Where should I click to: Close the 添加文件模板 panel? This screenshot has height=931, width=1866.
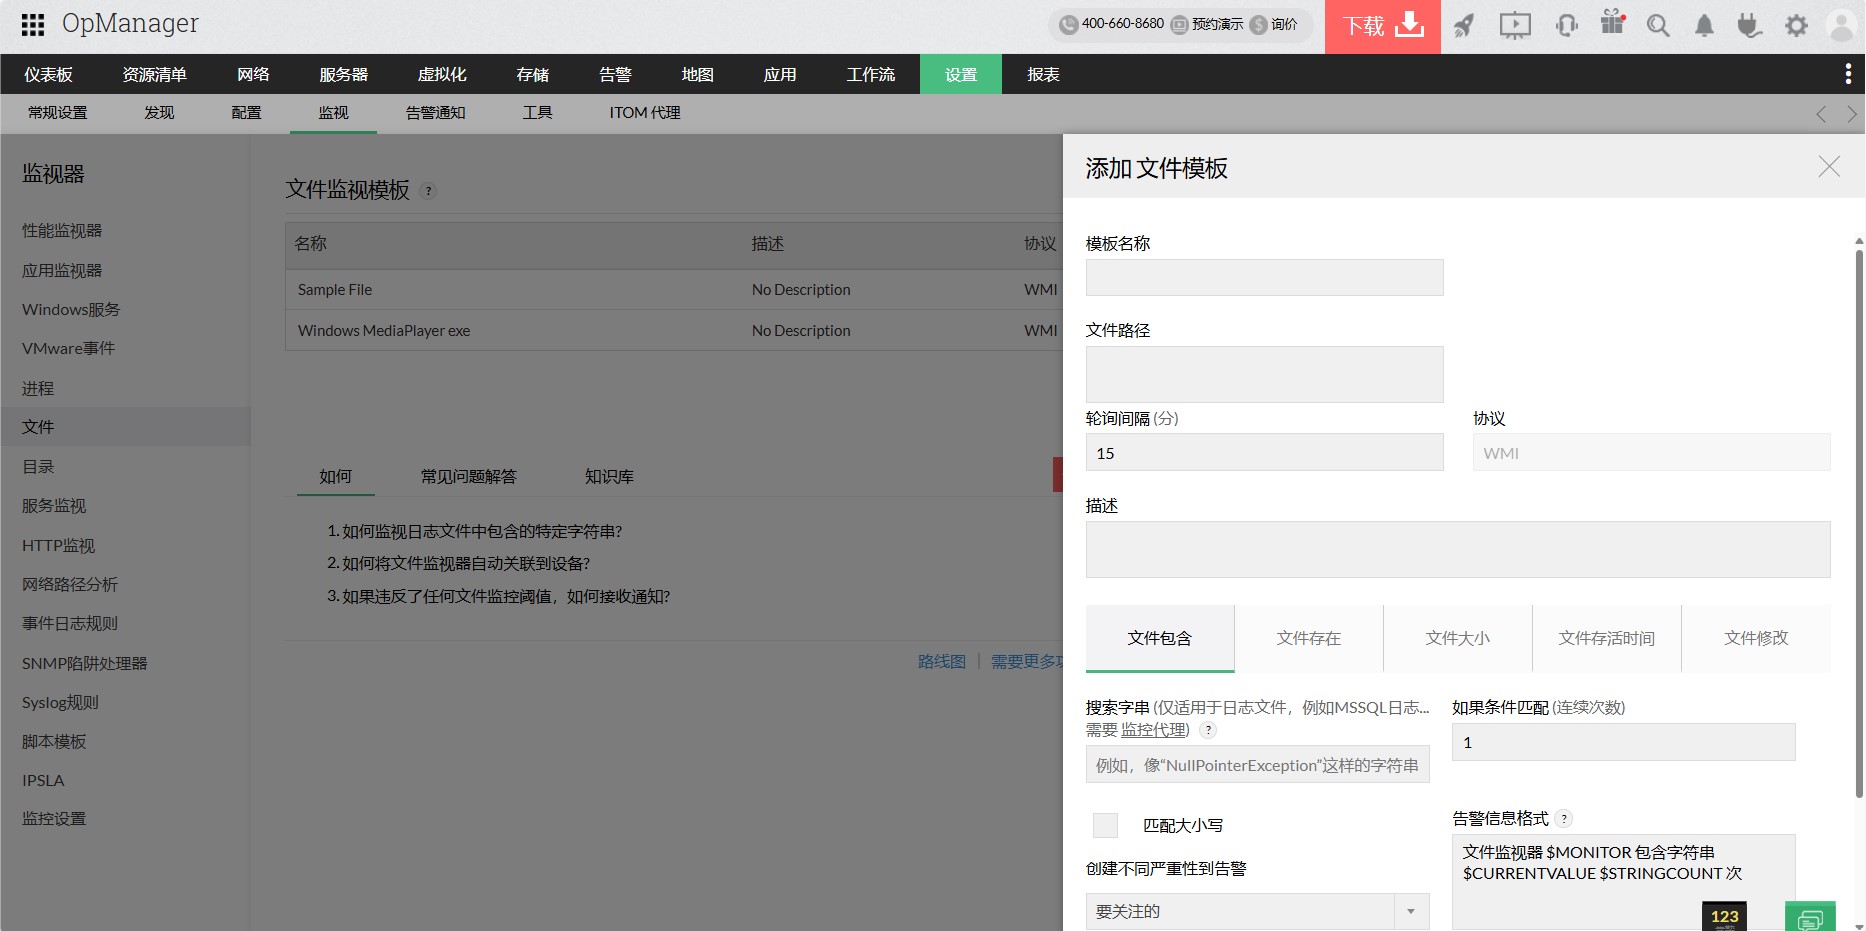point(1829,167)
